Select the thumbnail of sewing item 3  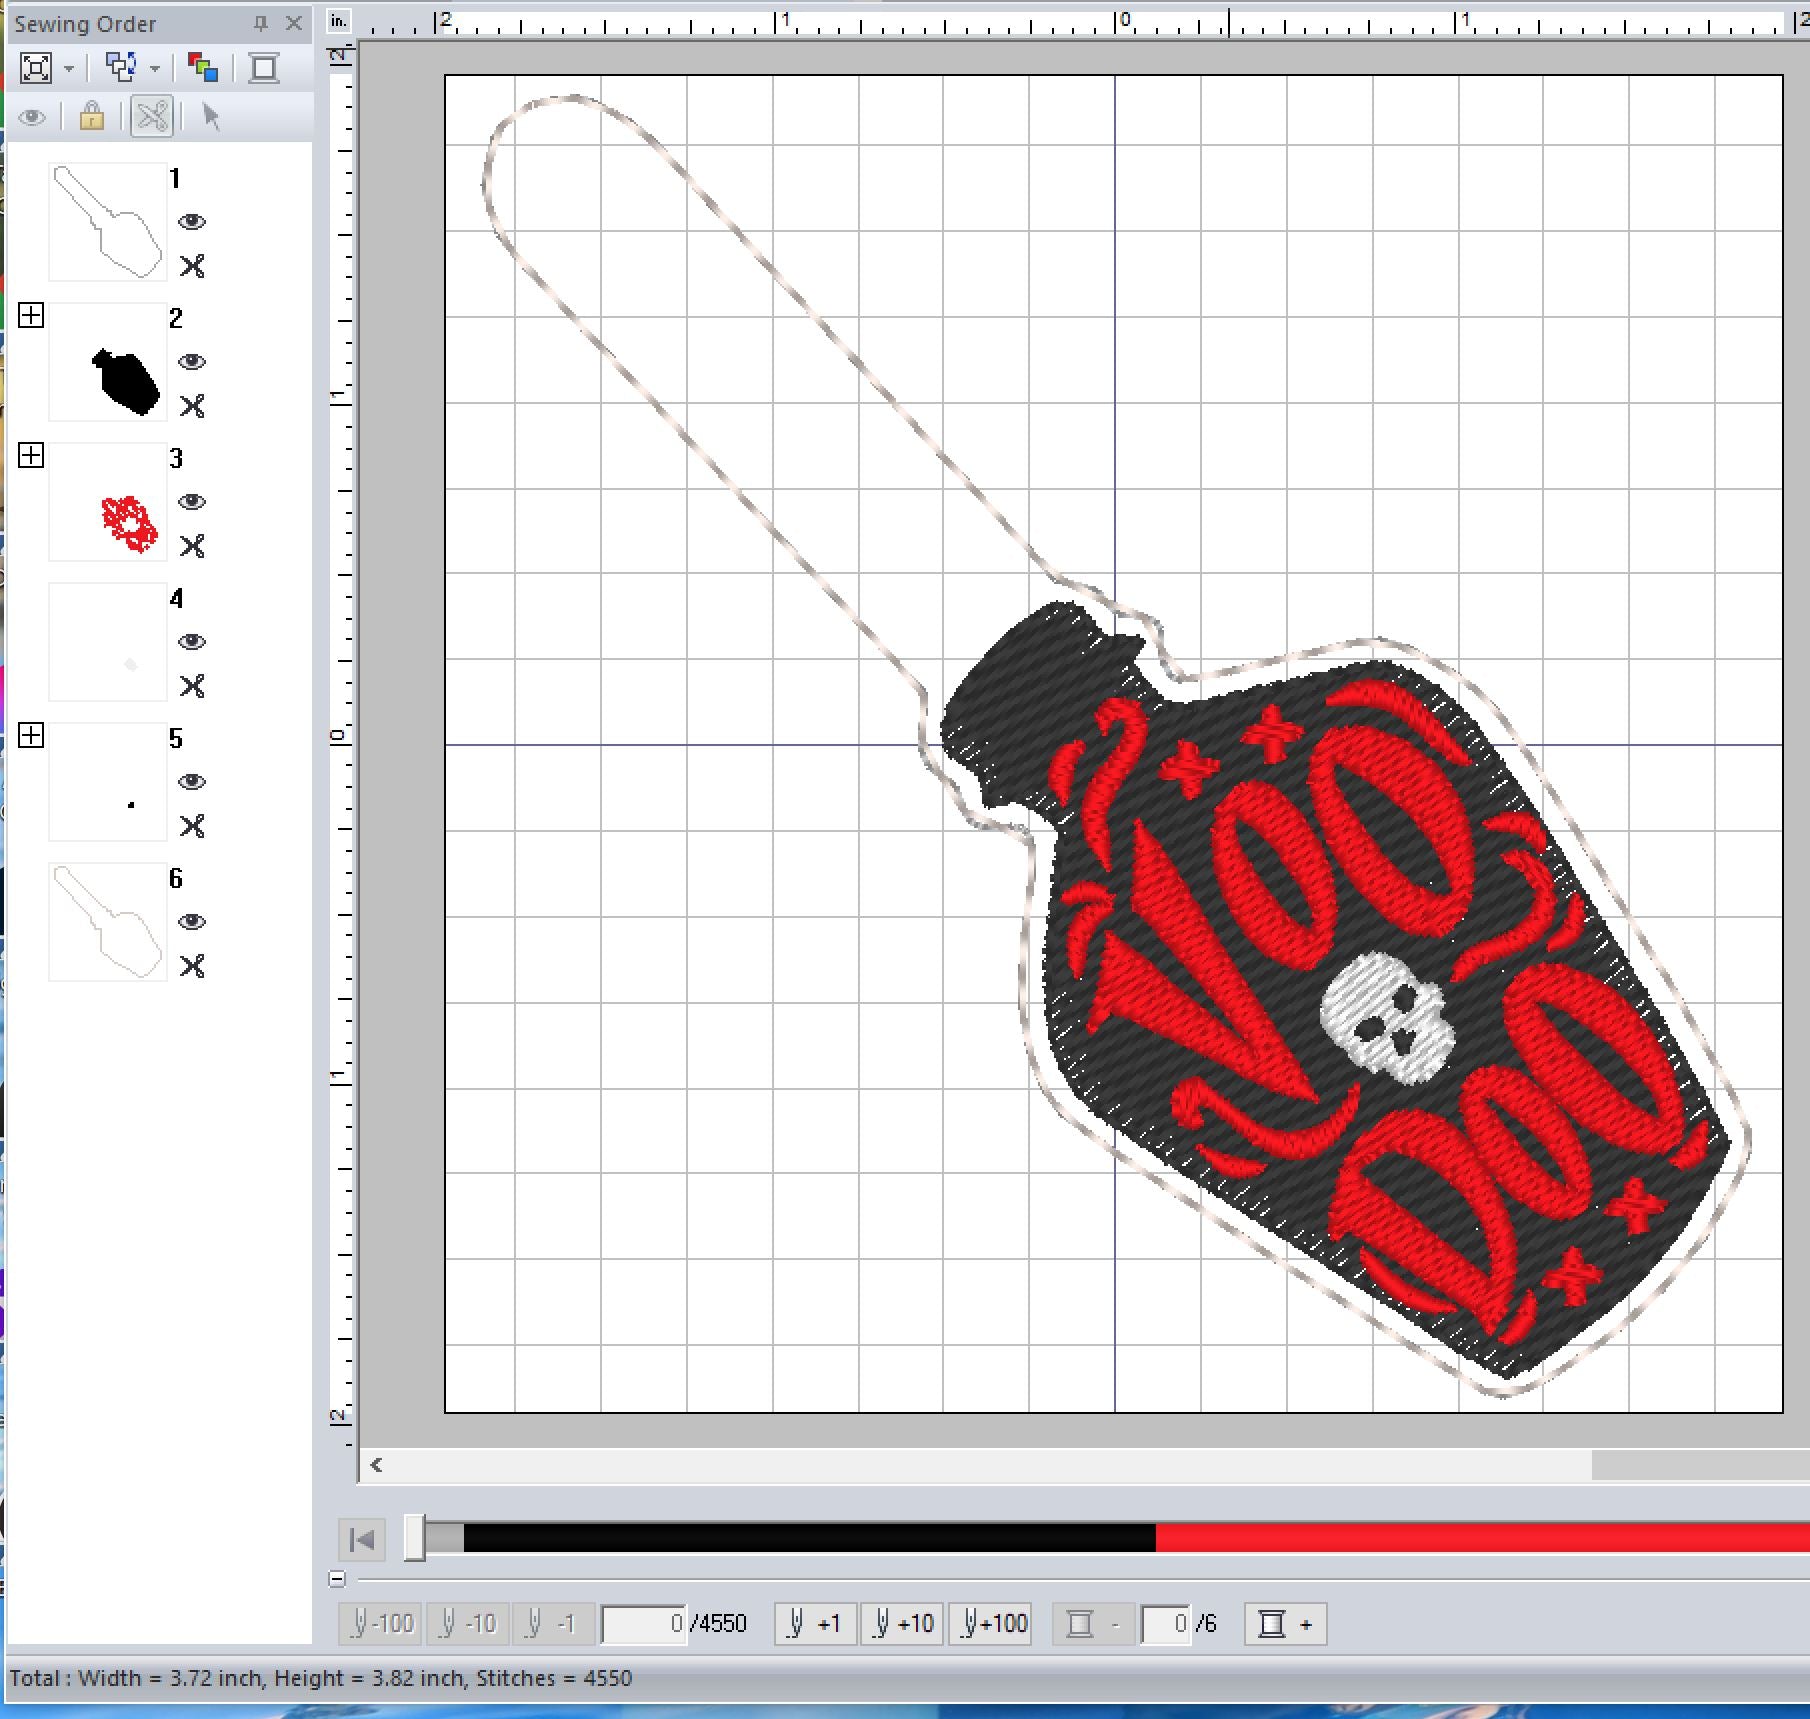tap(108, 502)
